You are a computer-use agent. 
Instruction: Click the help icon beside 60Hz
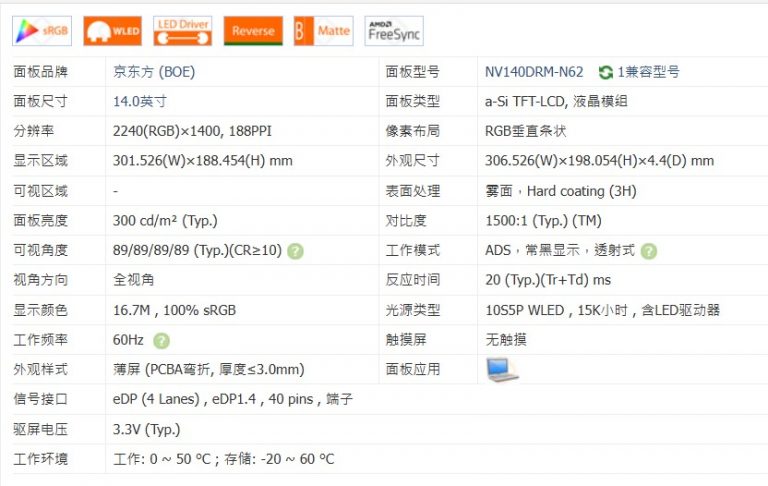162,341
